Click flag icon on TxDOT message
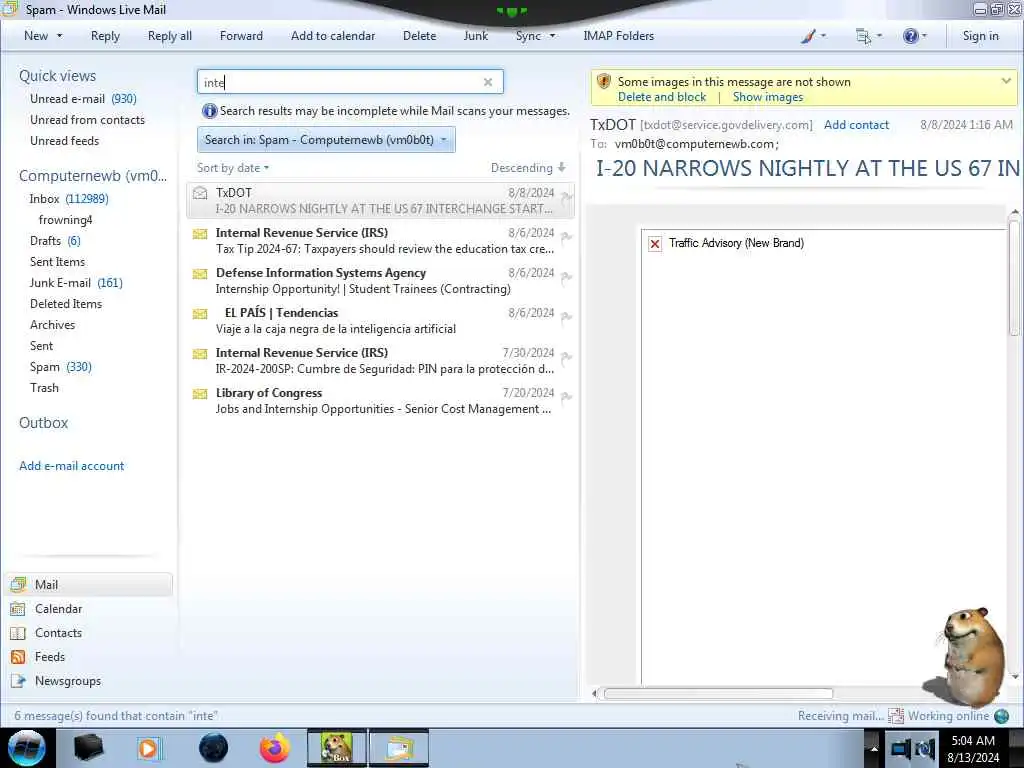This screenshot has width=1024, height=768. pos(566,197)
